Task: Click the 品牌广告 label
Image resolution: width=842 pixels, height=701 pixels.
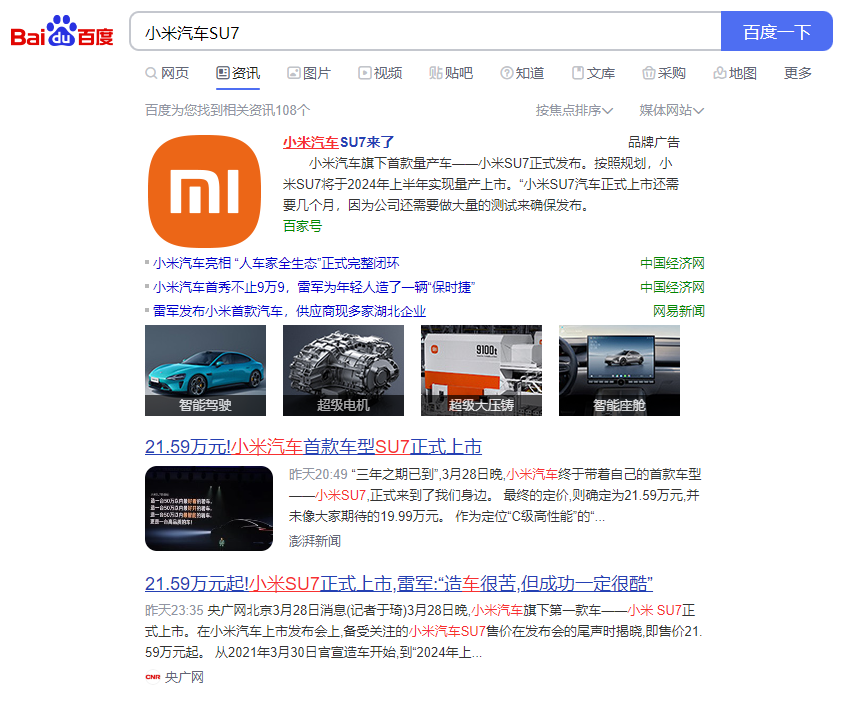Action: coord(654,142)
